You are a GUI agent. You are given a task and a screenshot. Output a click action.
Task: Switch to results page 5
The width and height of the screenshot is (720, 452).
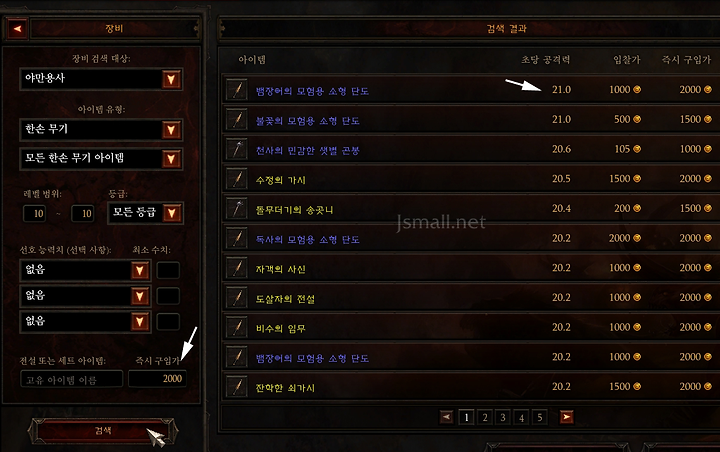click(540, 417)
